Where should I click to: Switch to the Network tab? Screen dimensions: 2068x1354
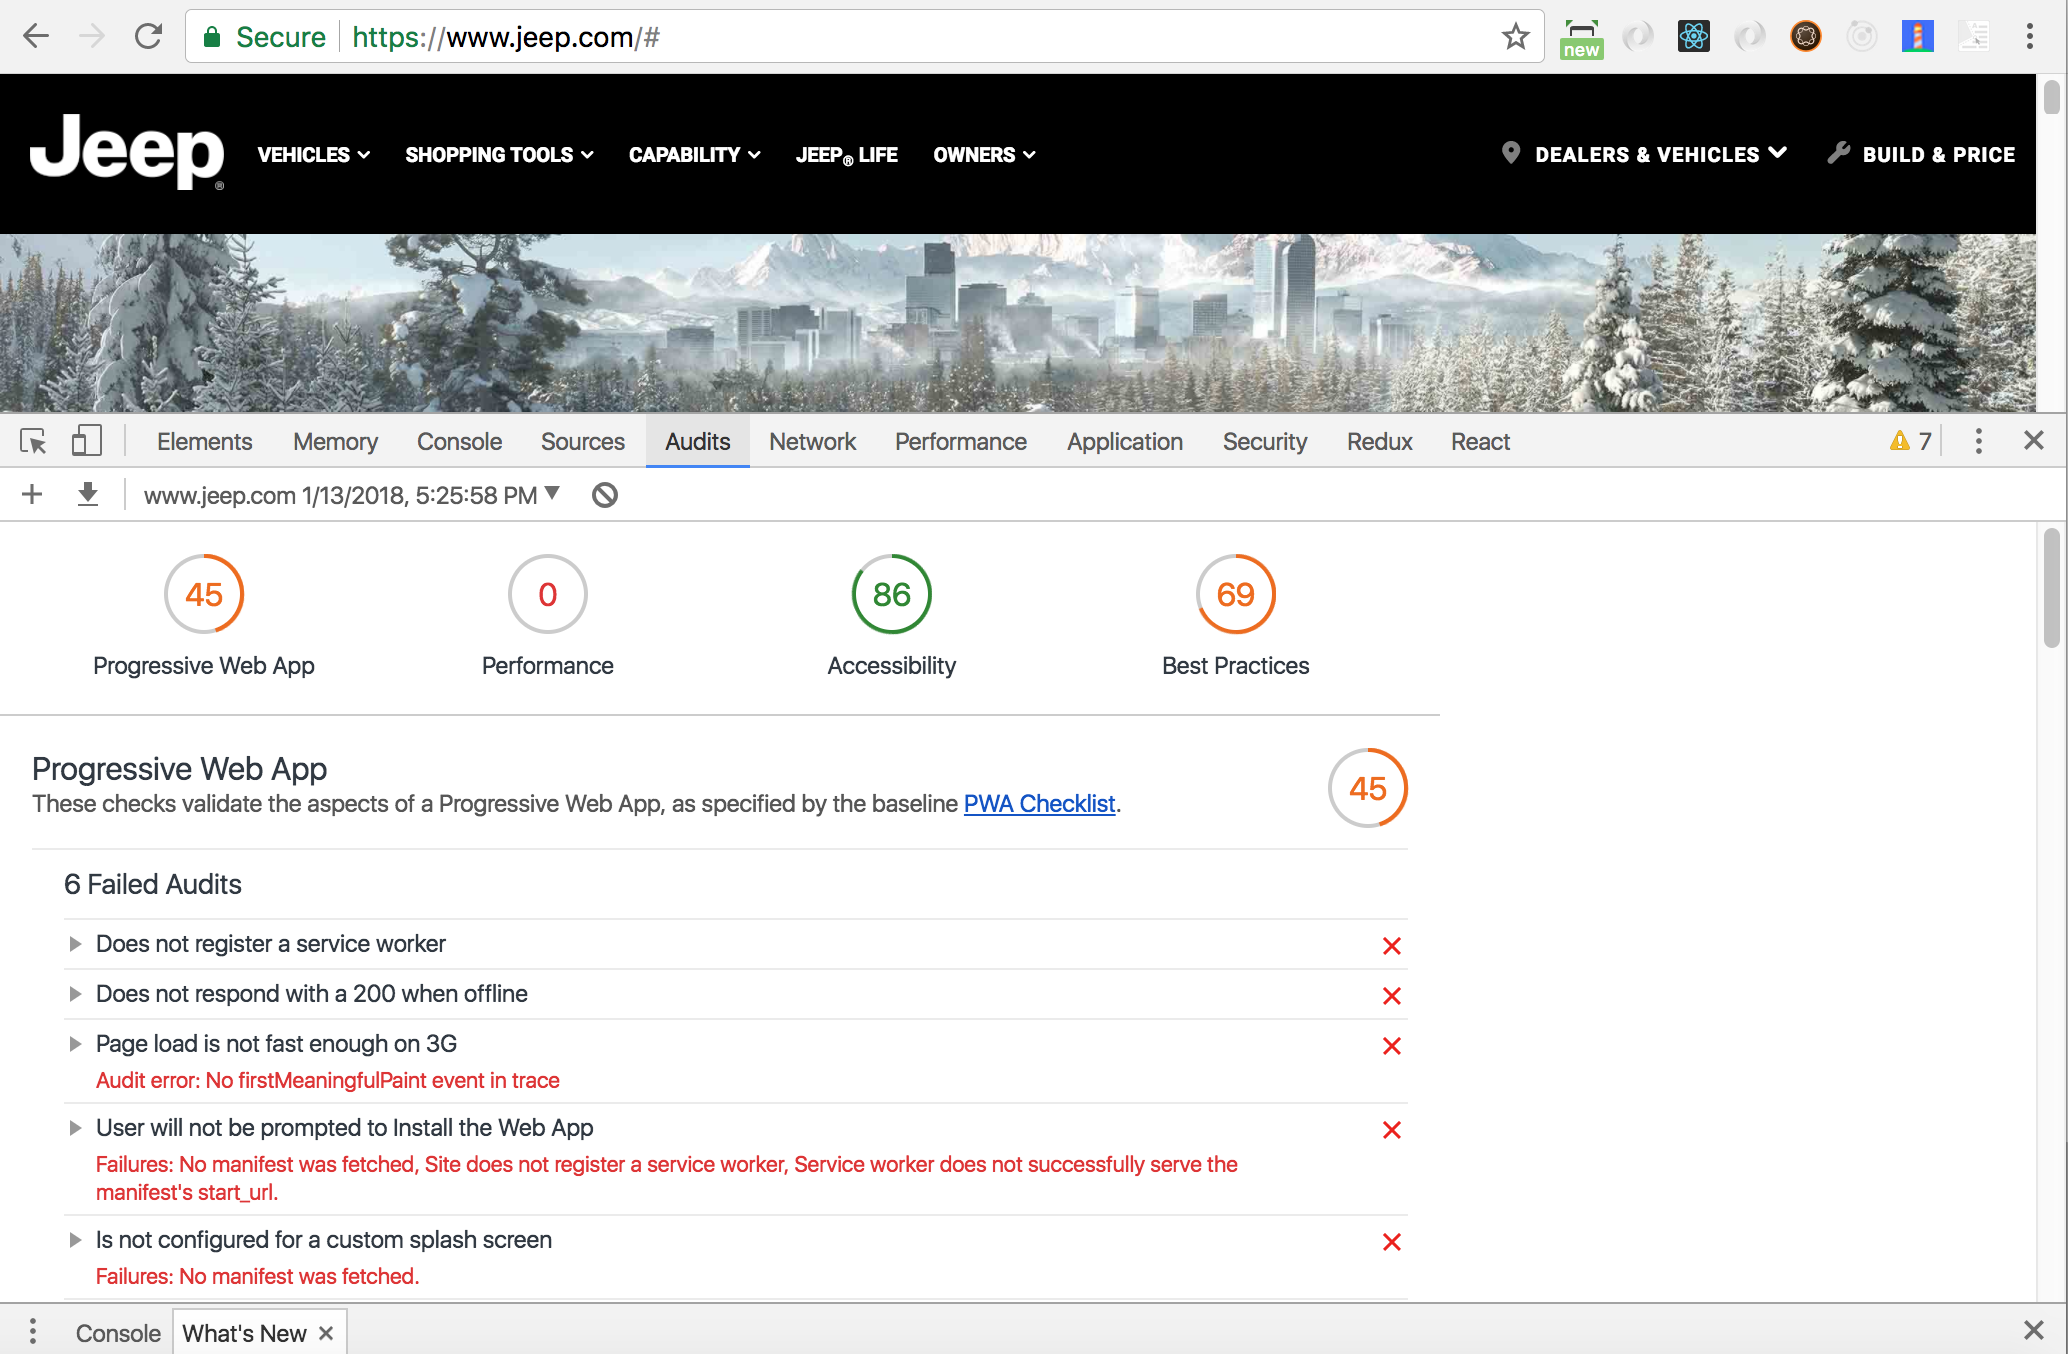(x=812, y=441)
